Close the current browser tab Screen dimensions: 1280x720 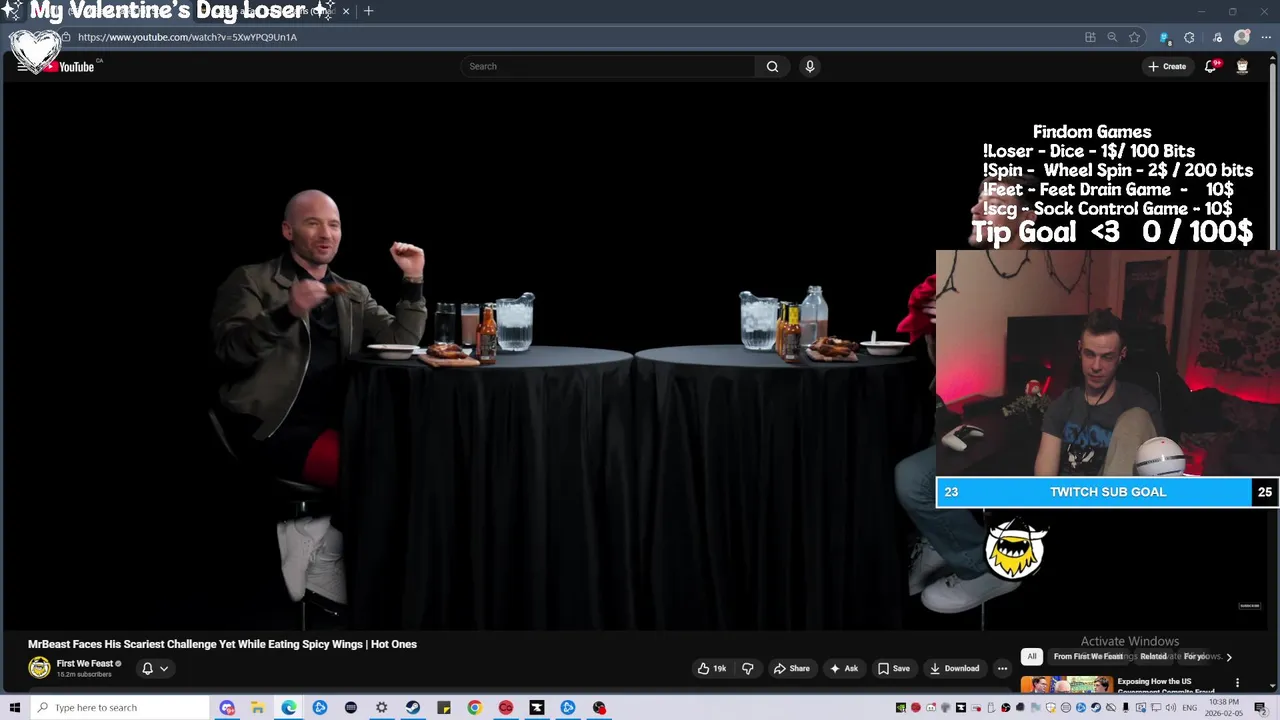pos(346,11)
